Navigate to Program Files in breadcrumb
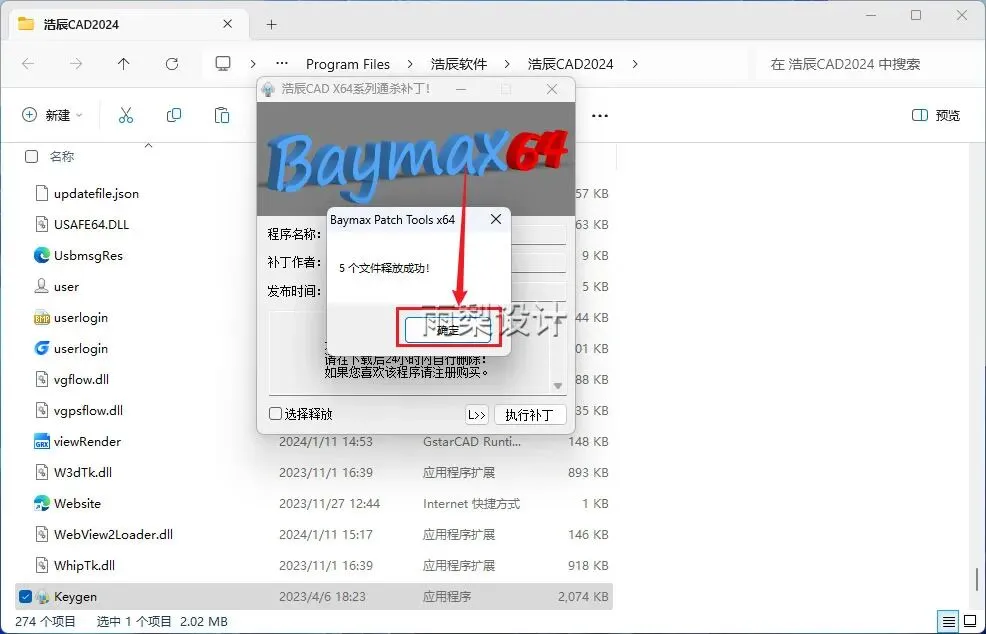Viewport: 986px width, 634px height. [348, 64]
